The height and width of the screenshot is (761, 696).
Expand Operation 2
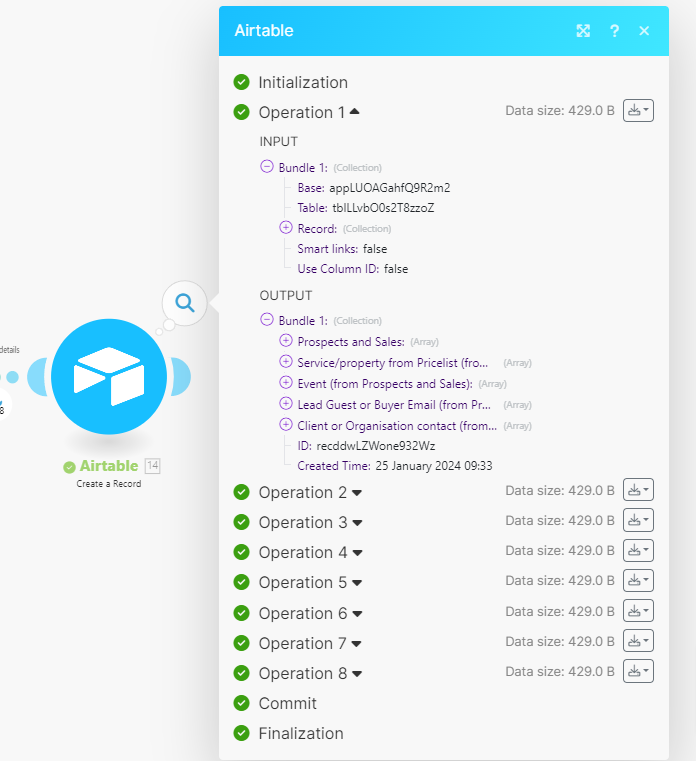tap(357, 493)
